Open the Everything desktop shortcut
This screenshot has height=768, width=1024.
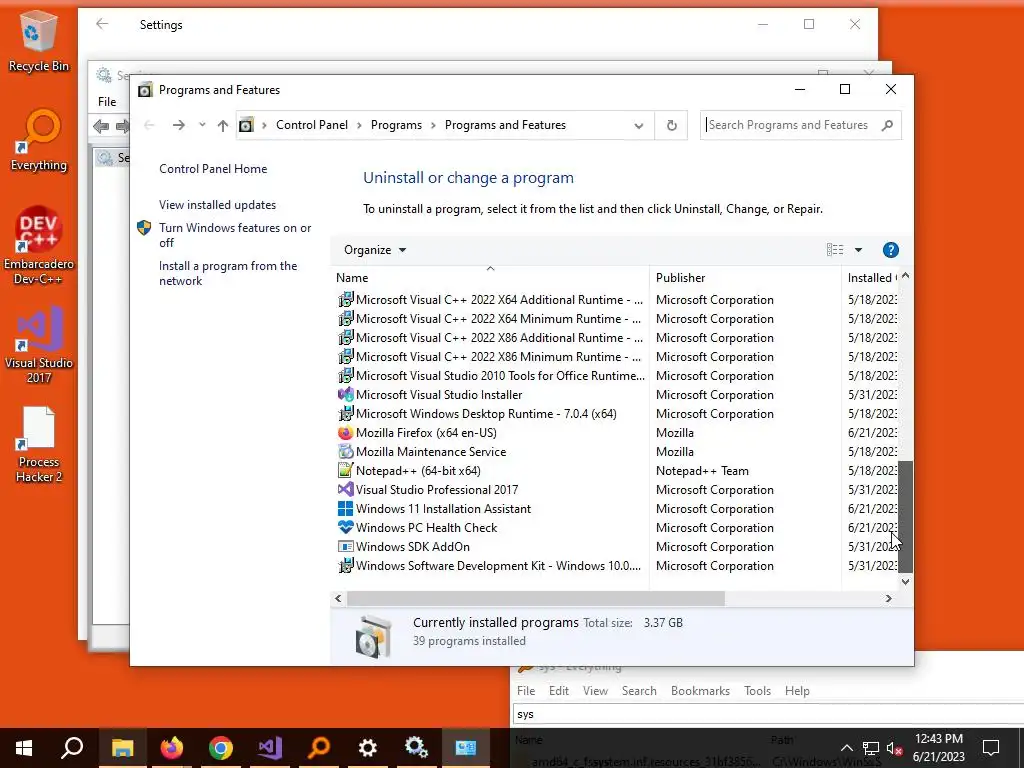coord(38,140)
